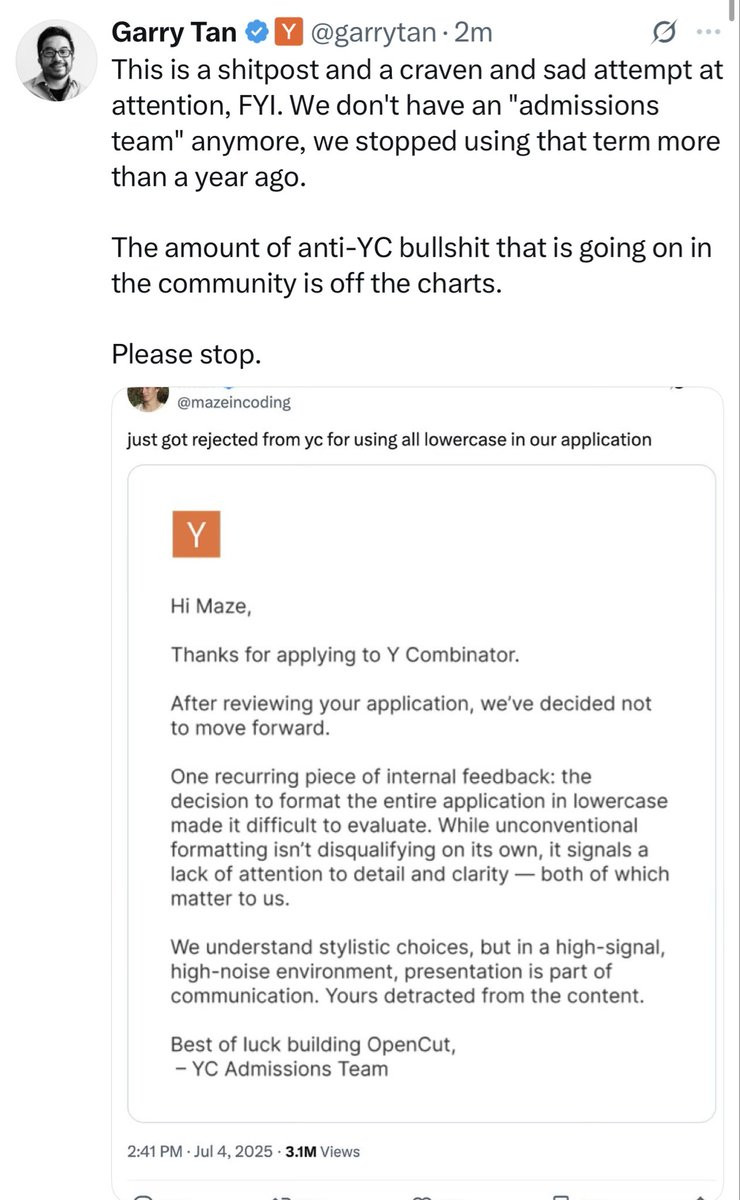Click the like heart on quoted post

(424, 1196)
